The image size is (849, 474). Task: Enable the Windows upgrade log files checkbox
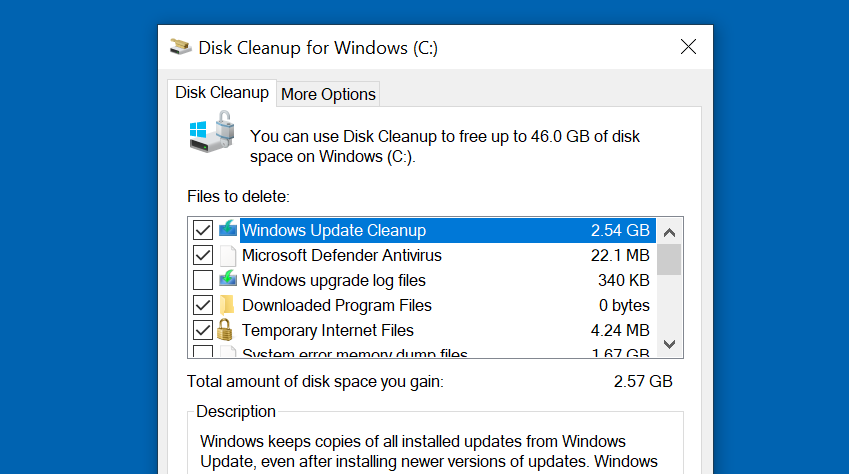pos(202,280)
